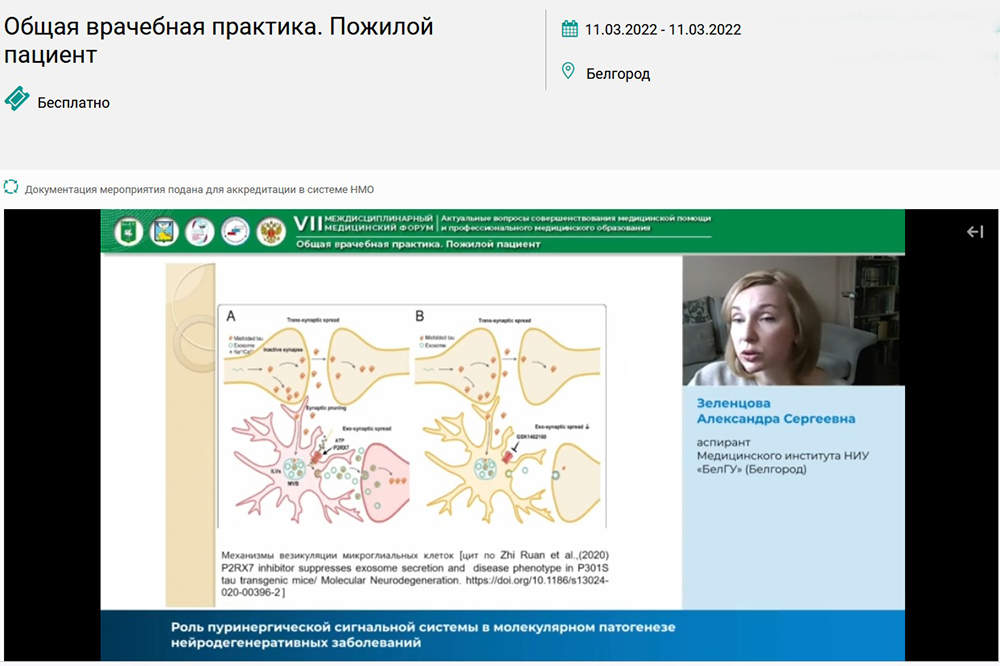Click the НМО accreditation documentation notice
This screenshot has height=666, width=1000.
coord(199,188)
